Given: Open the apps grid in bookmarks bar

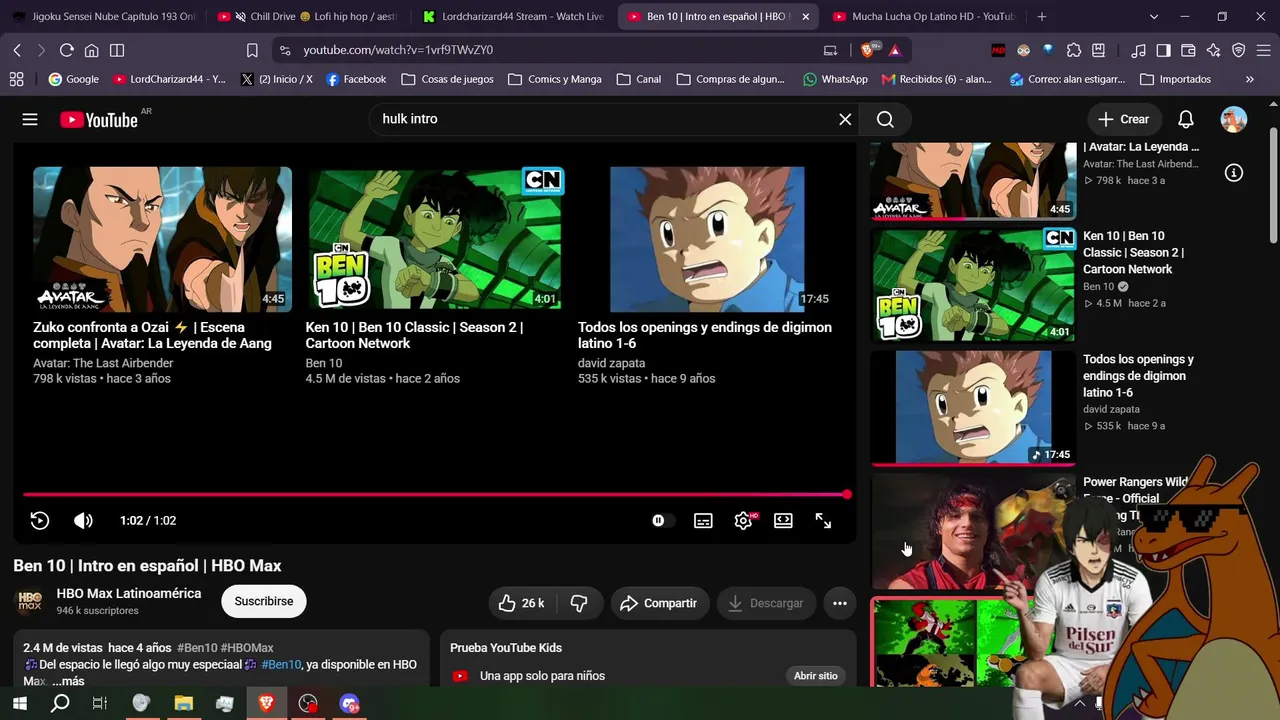Looking at the screenshot, I should tap(16, 79).
